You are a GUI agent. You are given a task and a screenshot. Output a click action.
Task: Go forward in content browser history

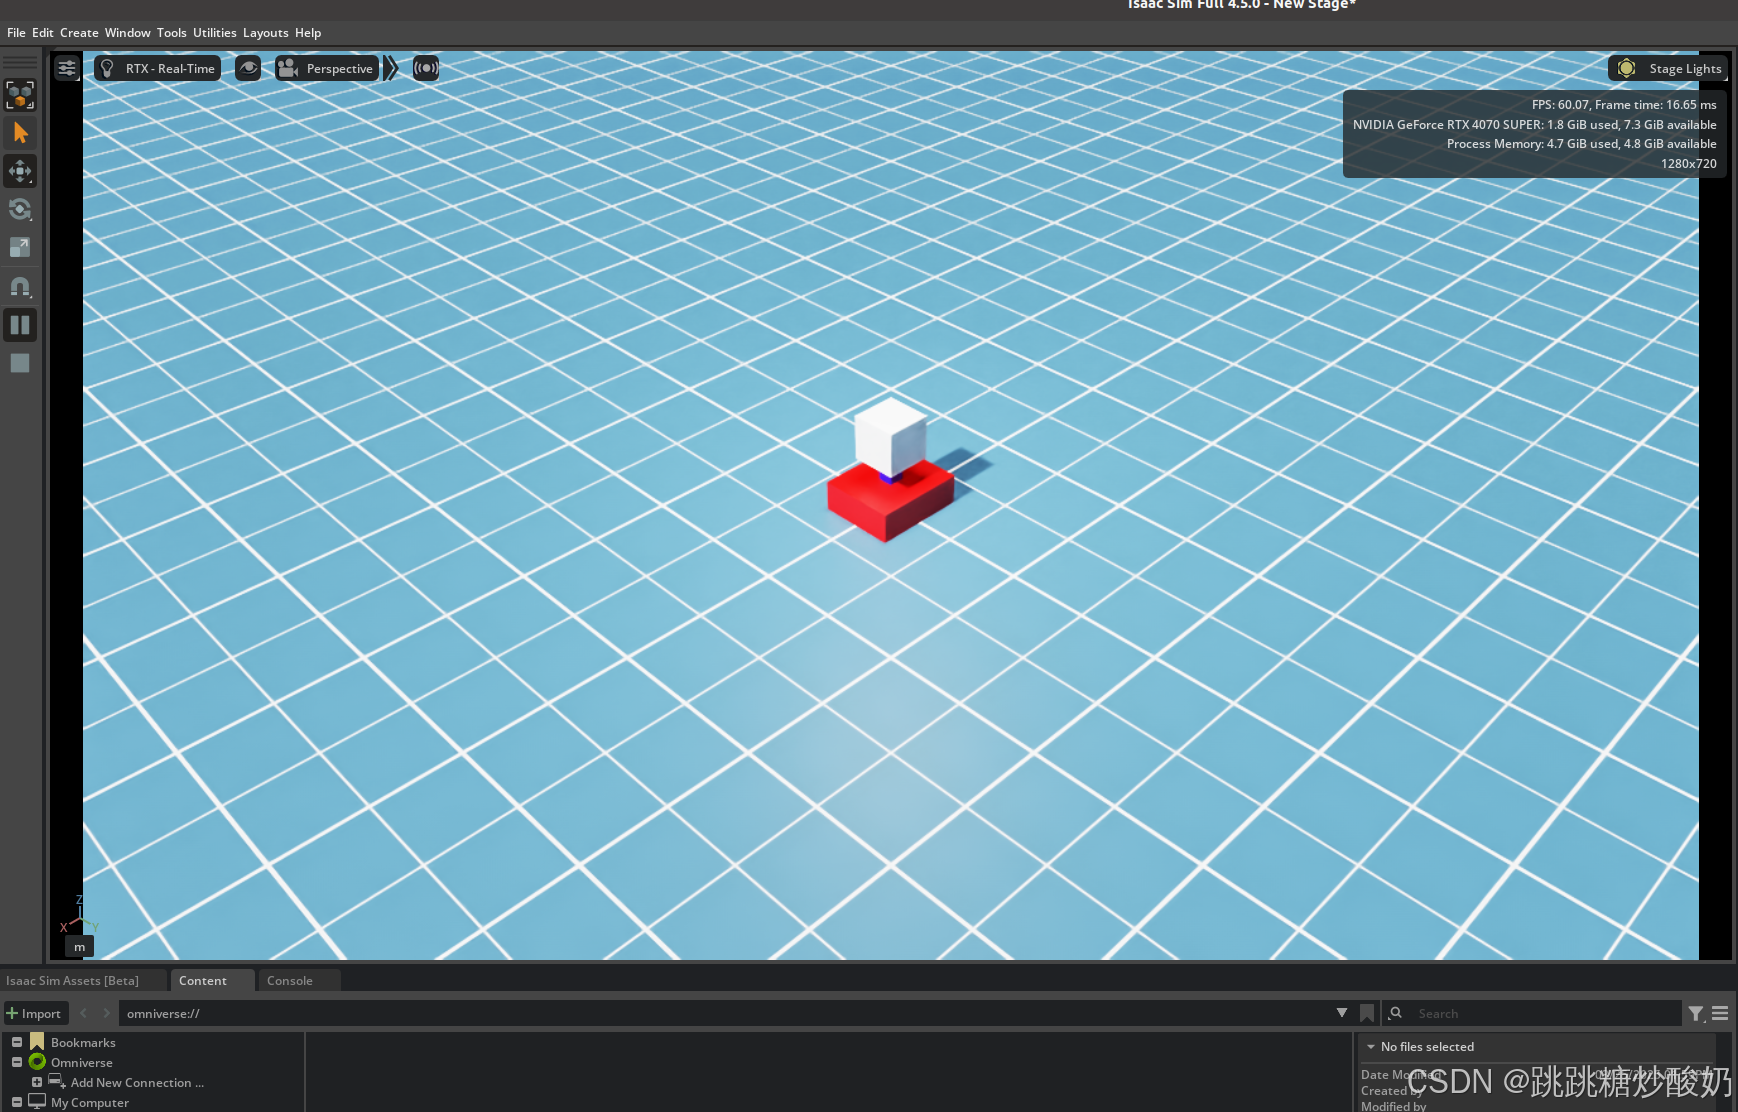106,1013
